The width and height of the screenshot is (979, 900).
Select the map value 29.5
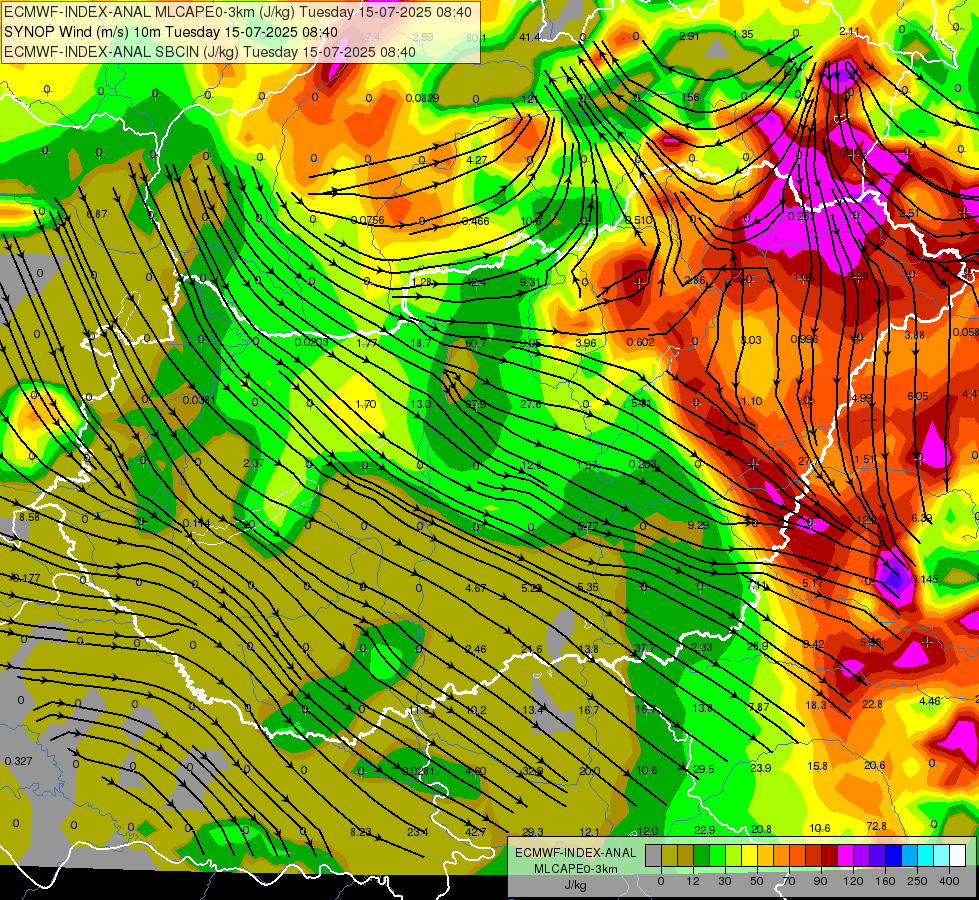(704, 769)
